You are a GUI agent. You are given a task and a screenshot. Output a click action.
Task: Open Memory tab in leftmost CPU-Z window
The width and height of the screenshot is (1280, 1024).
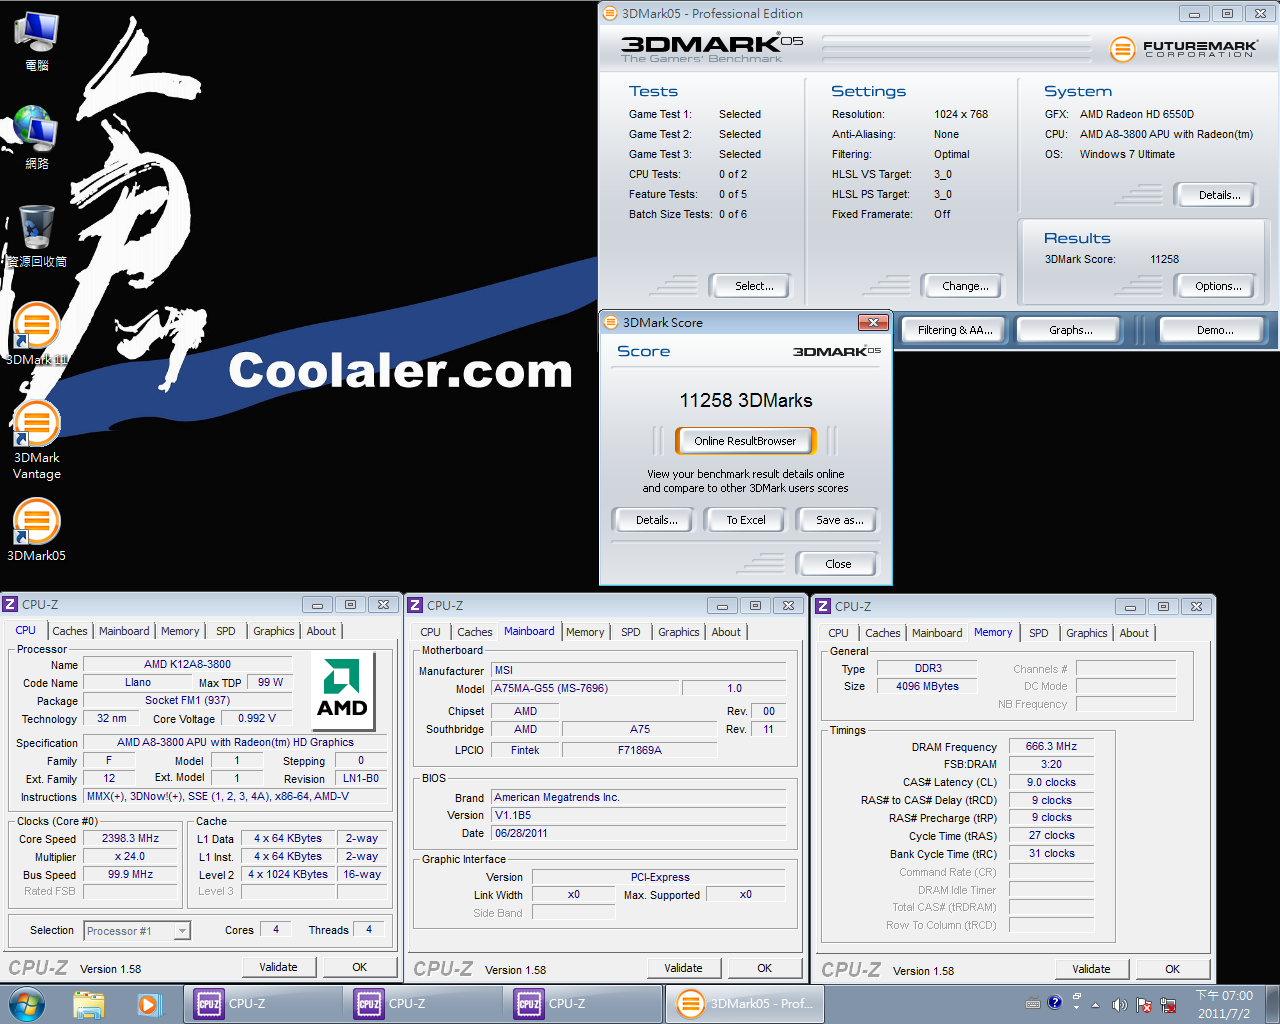point(180,631)
